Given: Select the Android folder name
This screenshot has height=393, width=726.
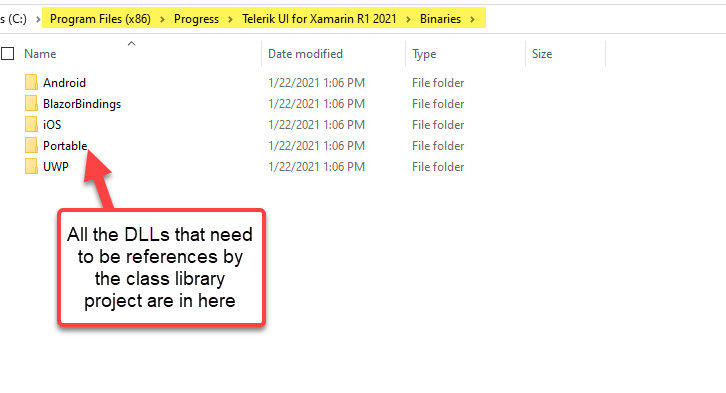Looking at the screenshot, I should [x=64, y=82].
